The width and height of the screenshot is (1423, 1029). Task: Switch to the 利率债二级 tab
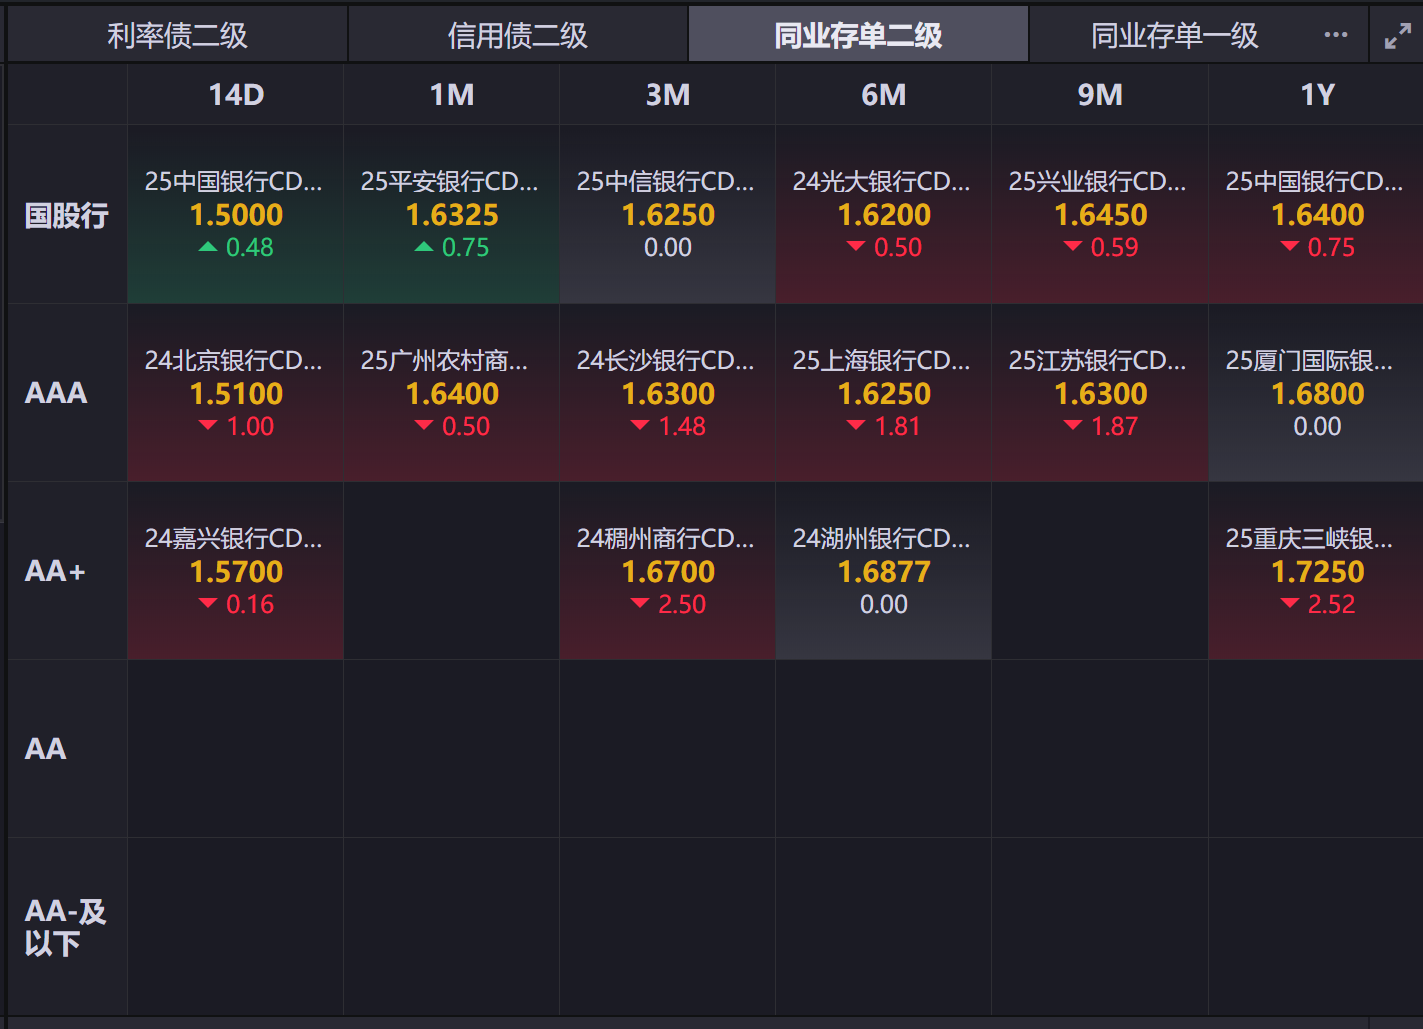coord(177,35)
